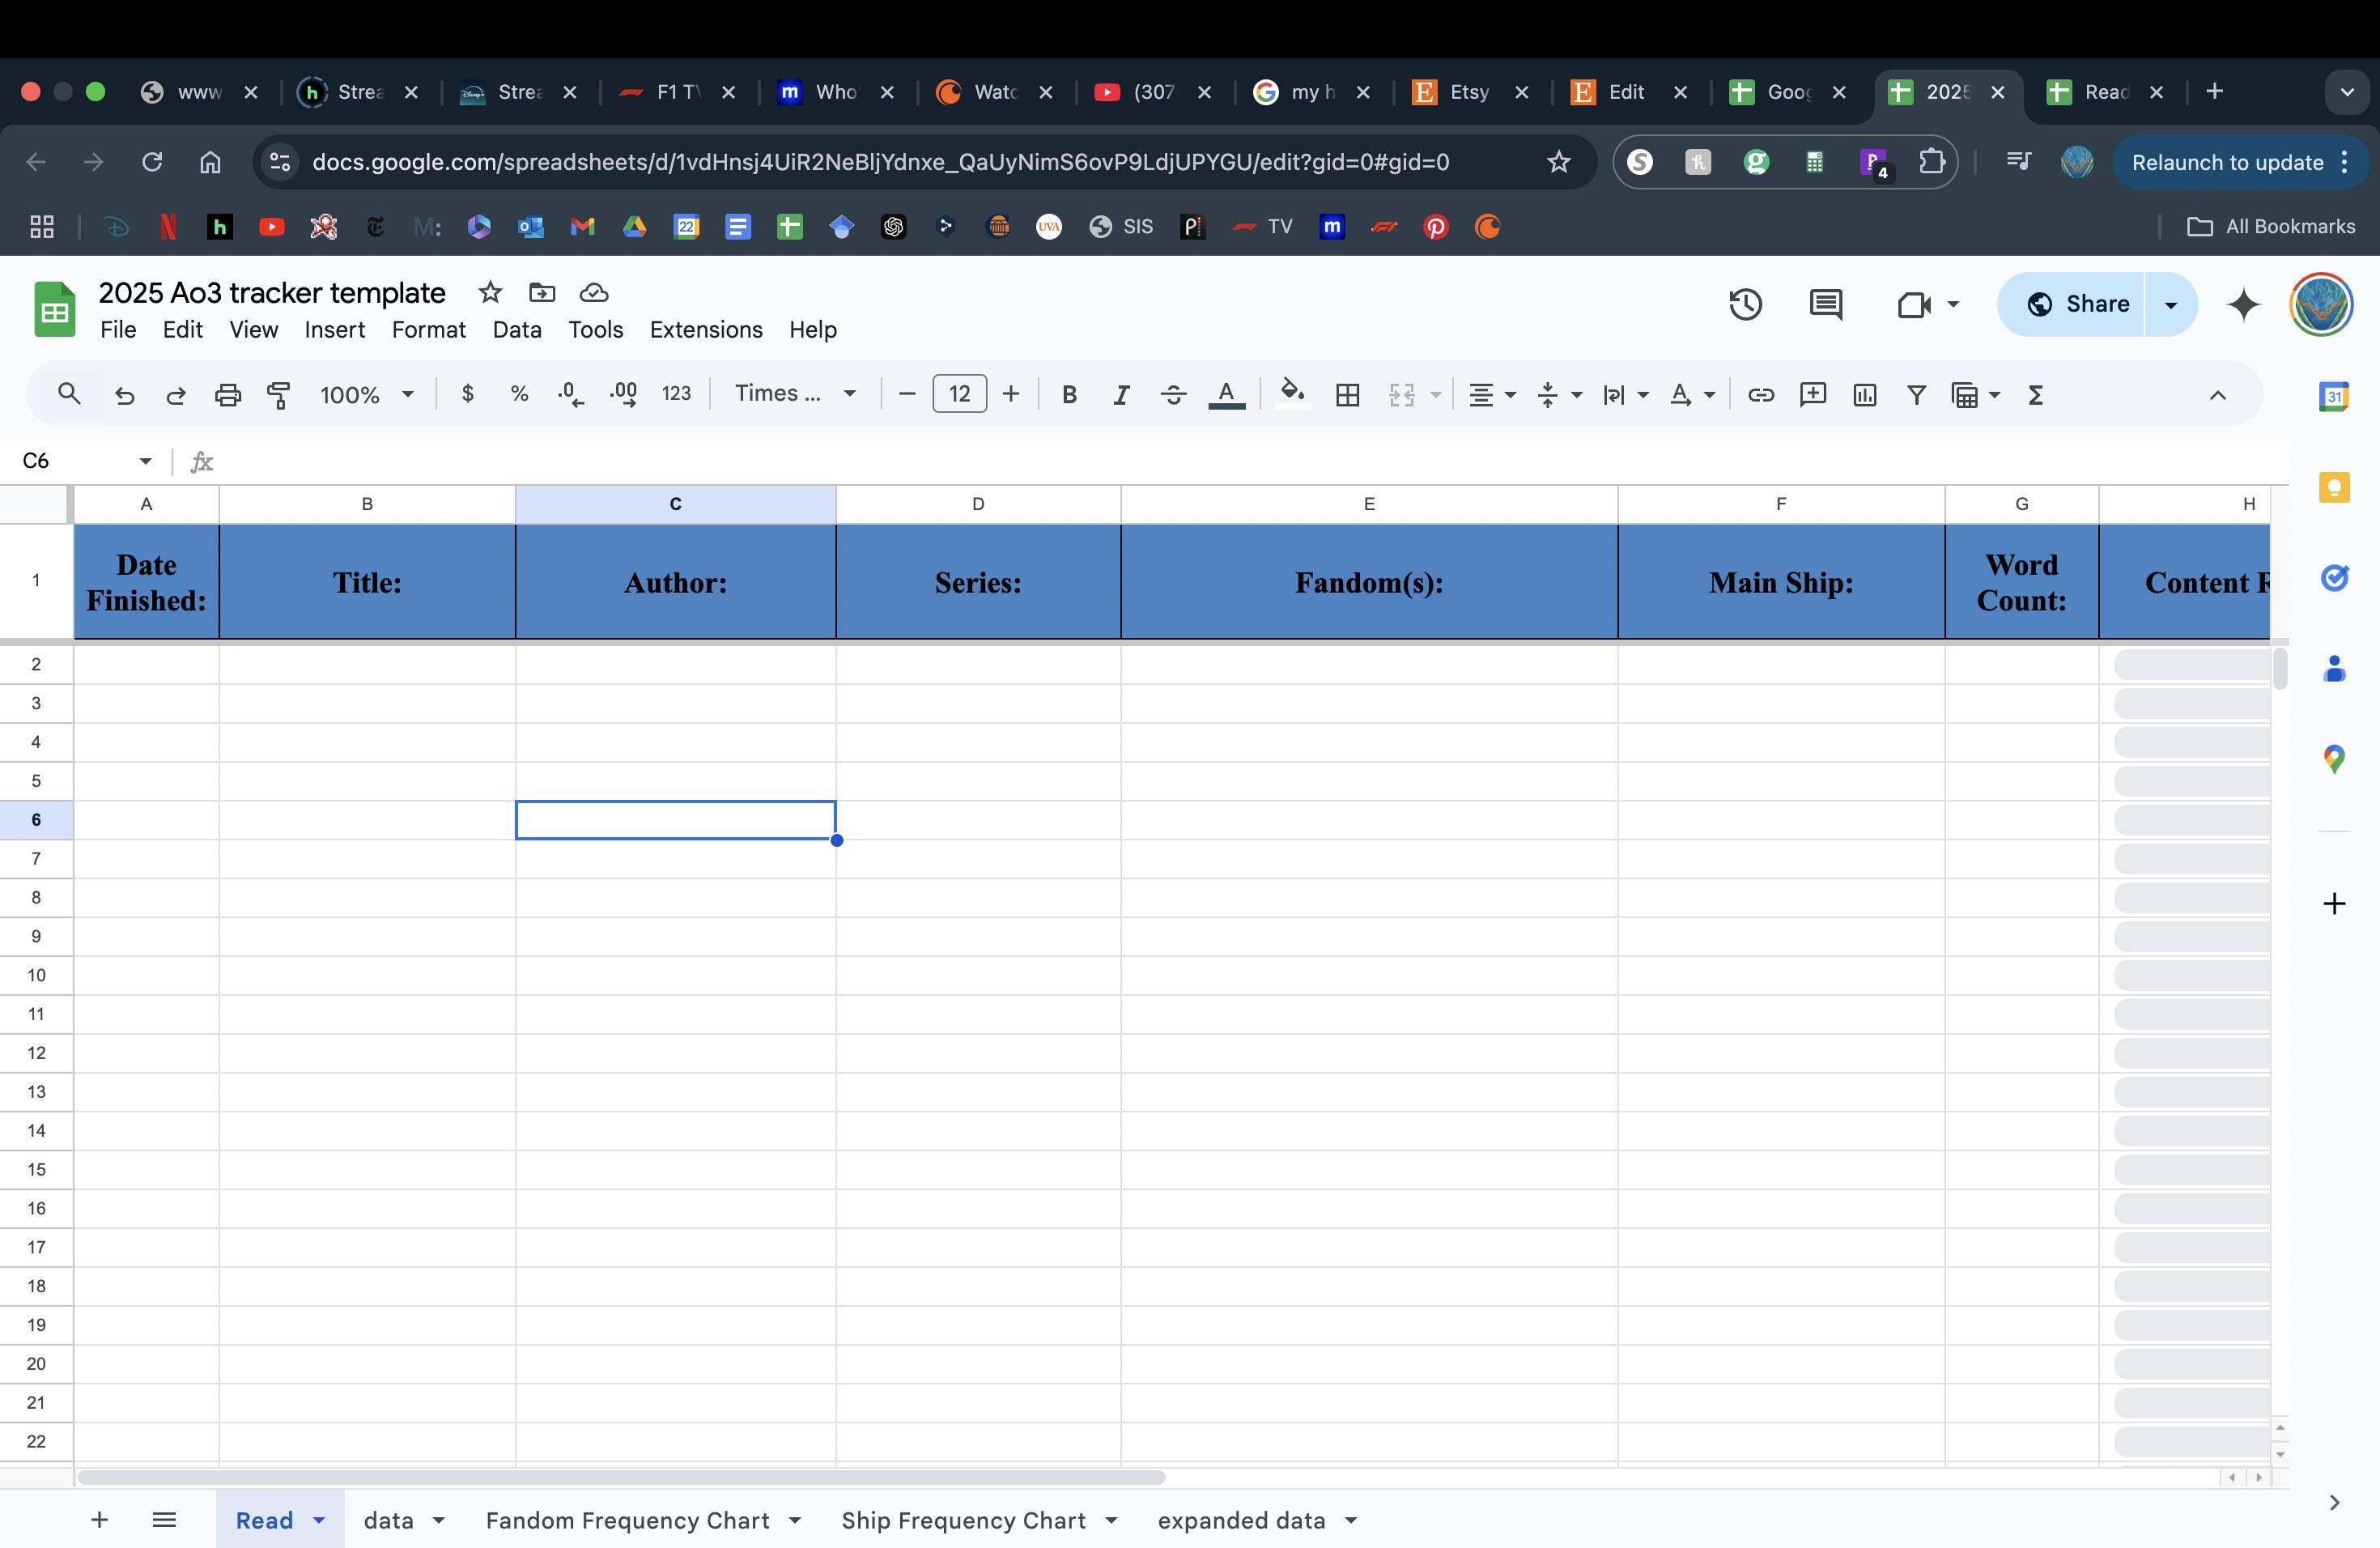Click the Relaunch to update button
Image resolution: width=2380 pixels, height=1548 pixels.
click(2228, 162)
